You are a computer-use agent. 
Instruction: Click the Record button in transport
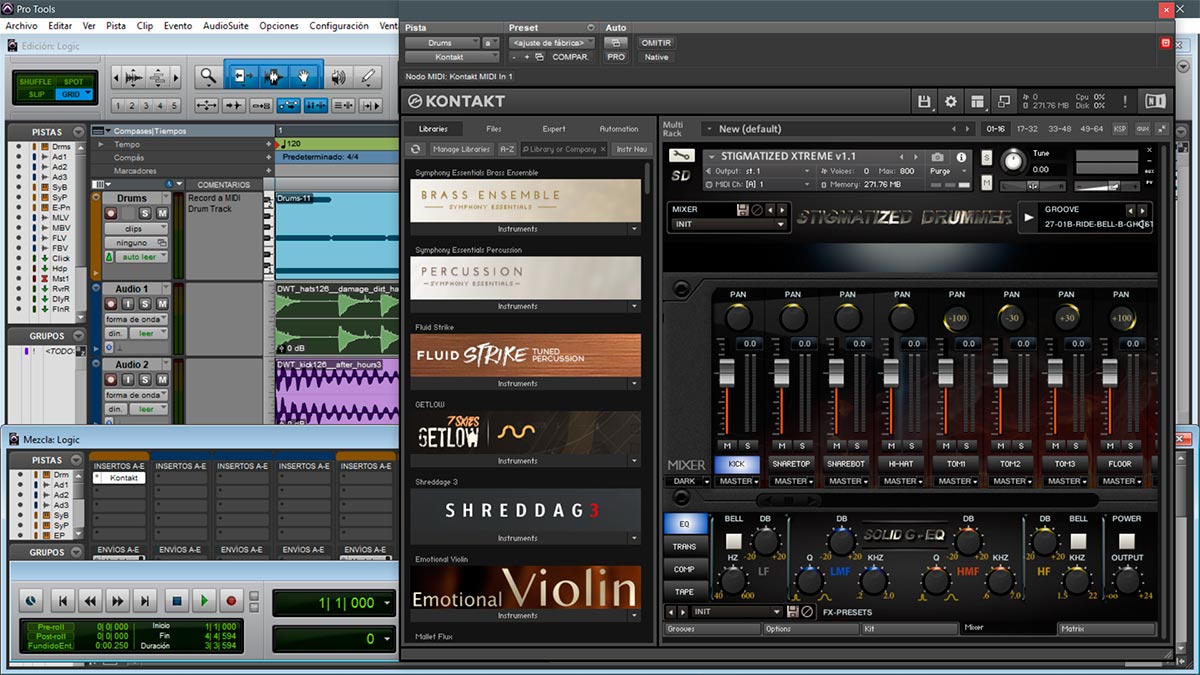[232, 601]
